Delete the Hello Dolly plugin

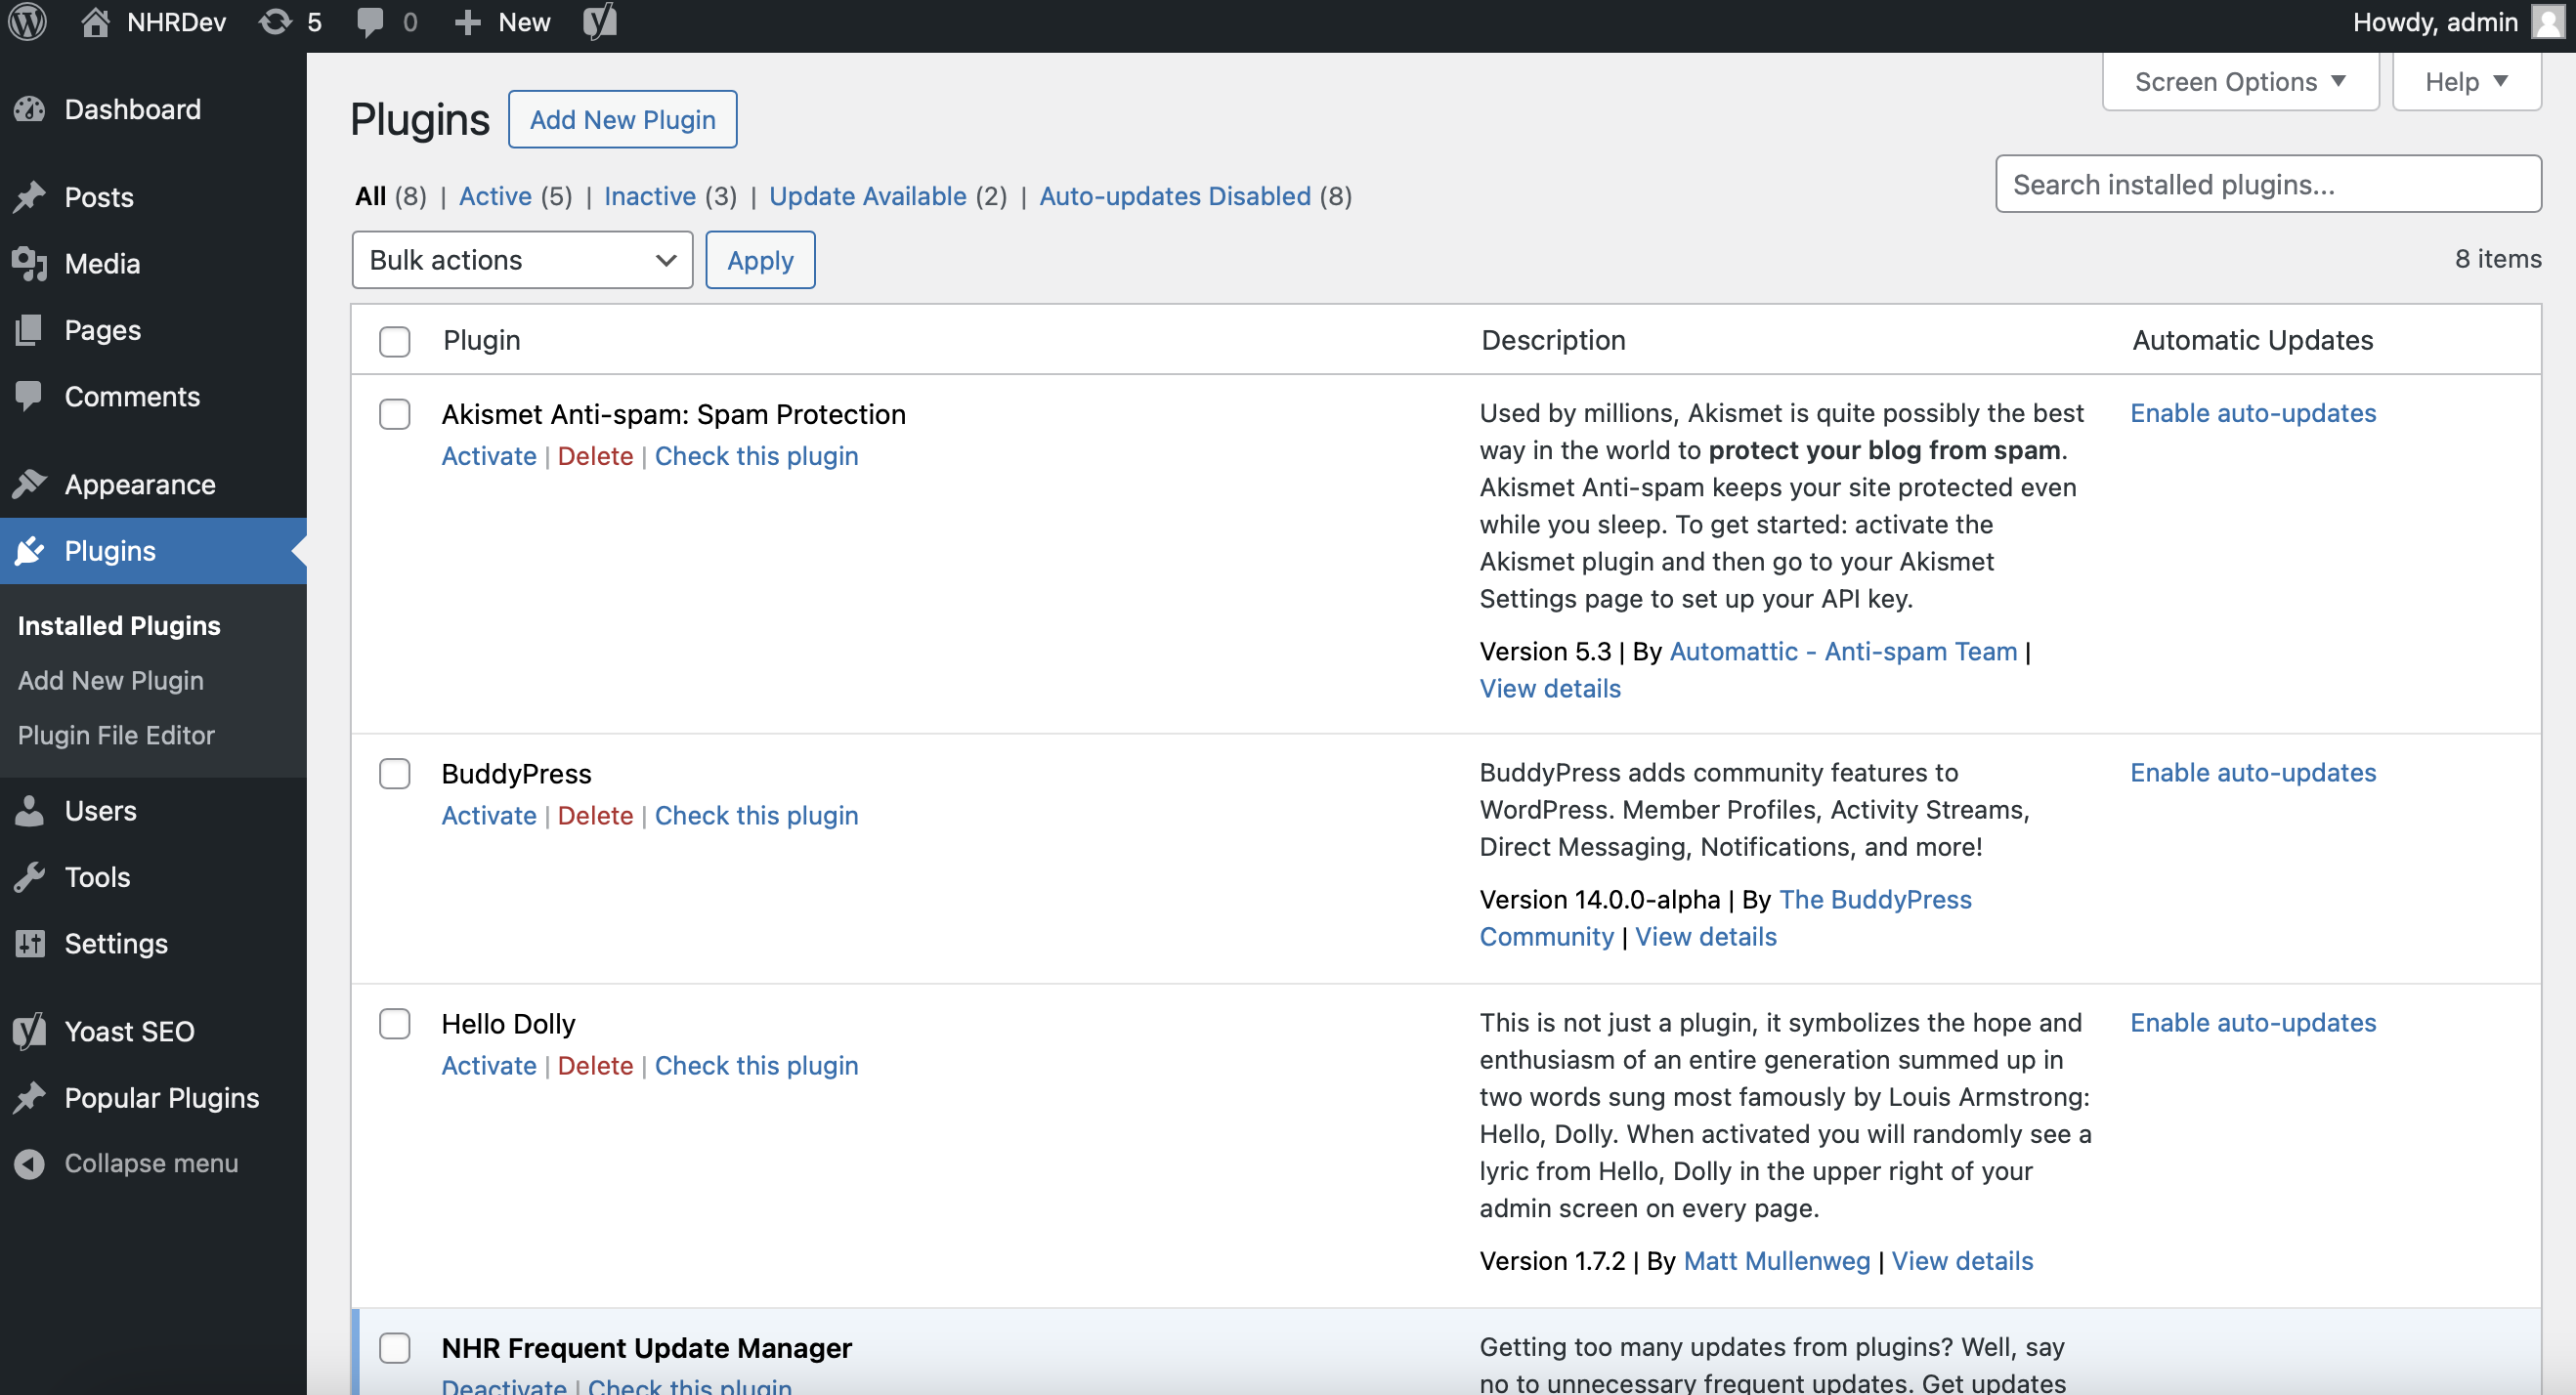(x=595, y=1066)
